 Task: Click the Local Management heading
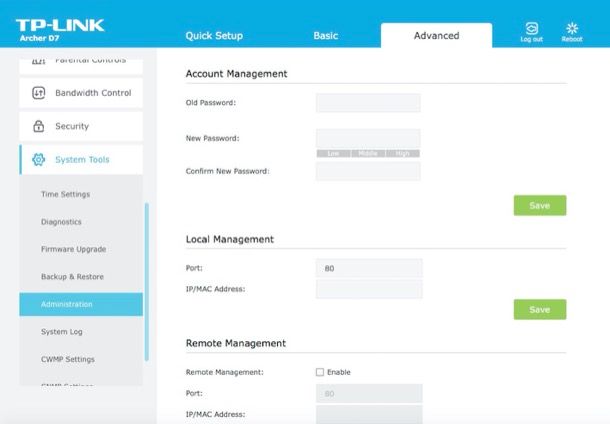230,239
